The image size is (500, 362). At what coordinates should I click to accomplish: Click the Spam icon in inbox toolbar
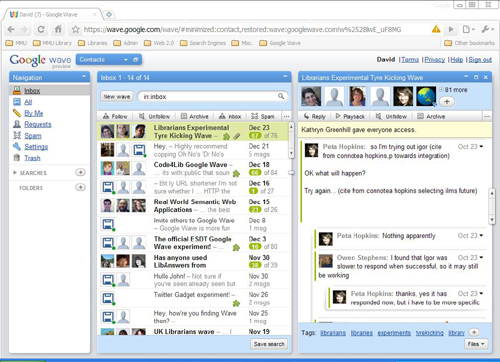(255, 116)
